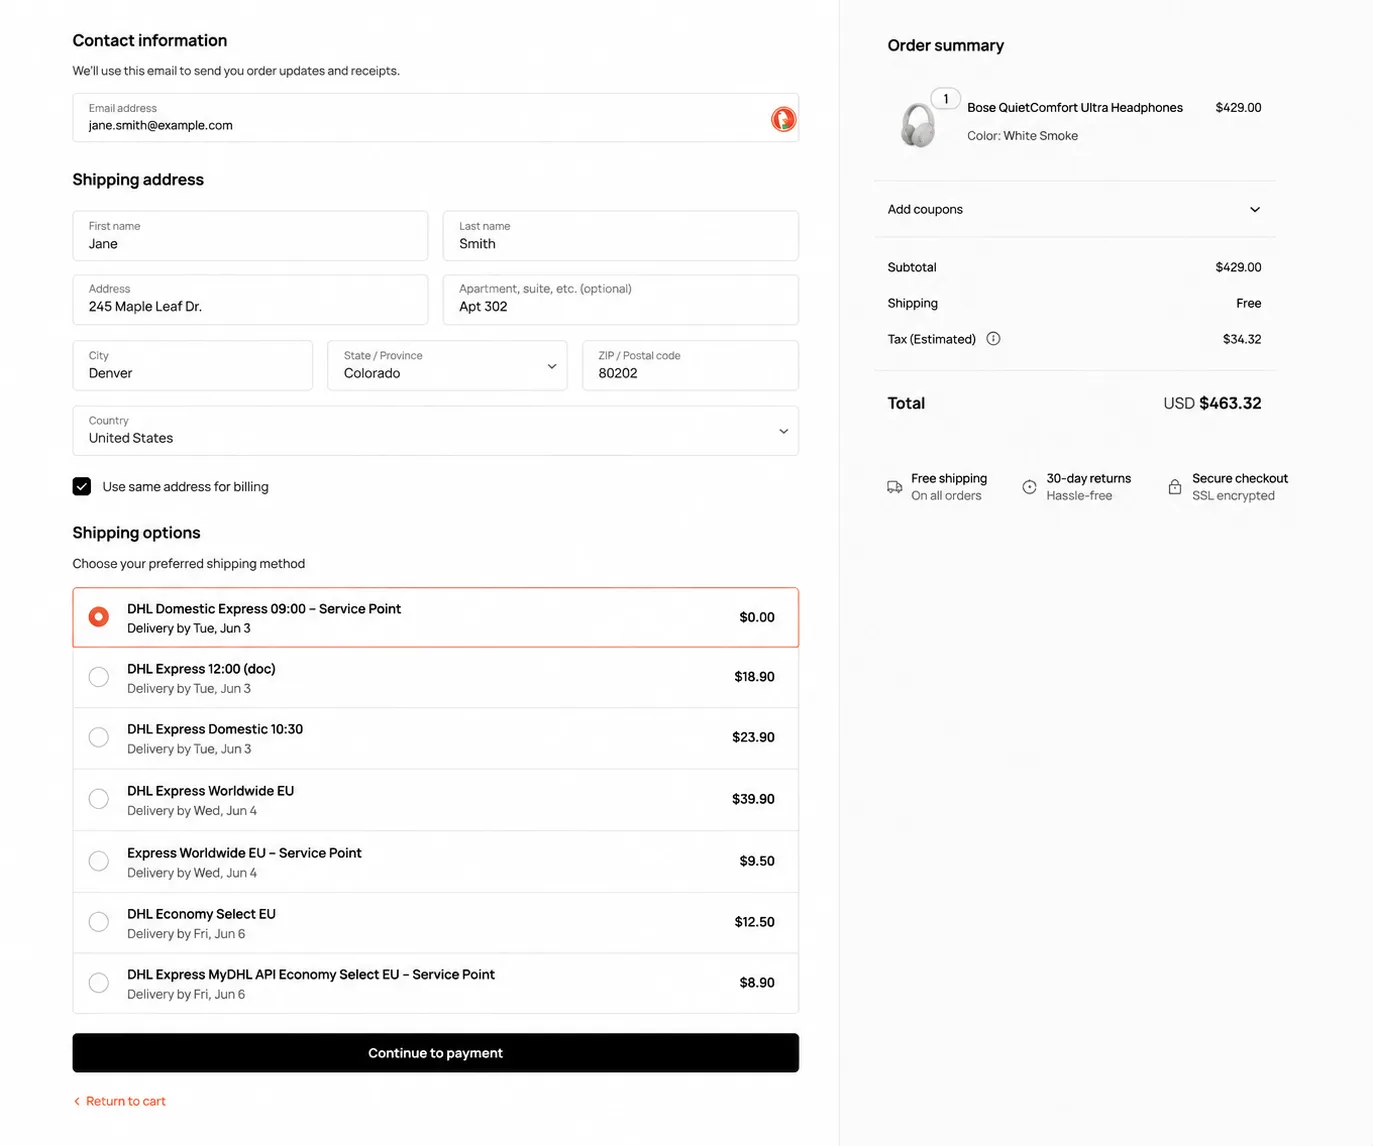Screen dimensions: 1373x1146
Task: Click the Subtotal label
Action: click(912, 267)
